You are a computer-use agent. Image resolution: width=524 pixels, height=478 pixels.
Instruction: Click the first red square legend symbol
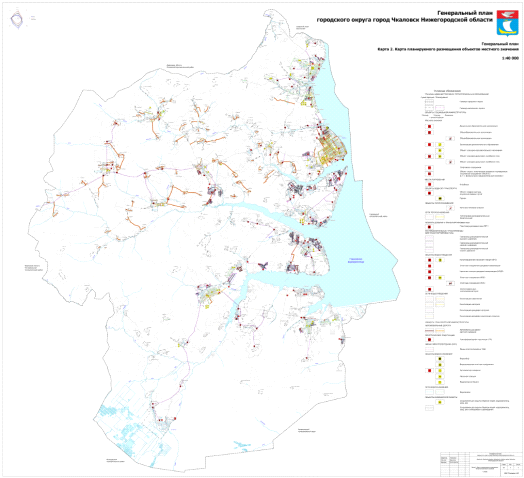click(430, 127)
